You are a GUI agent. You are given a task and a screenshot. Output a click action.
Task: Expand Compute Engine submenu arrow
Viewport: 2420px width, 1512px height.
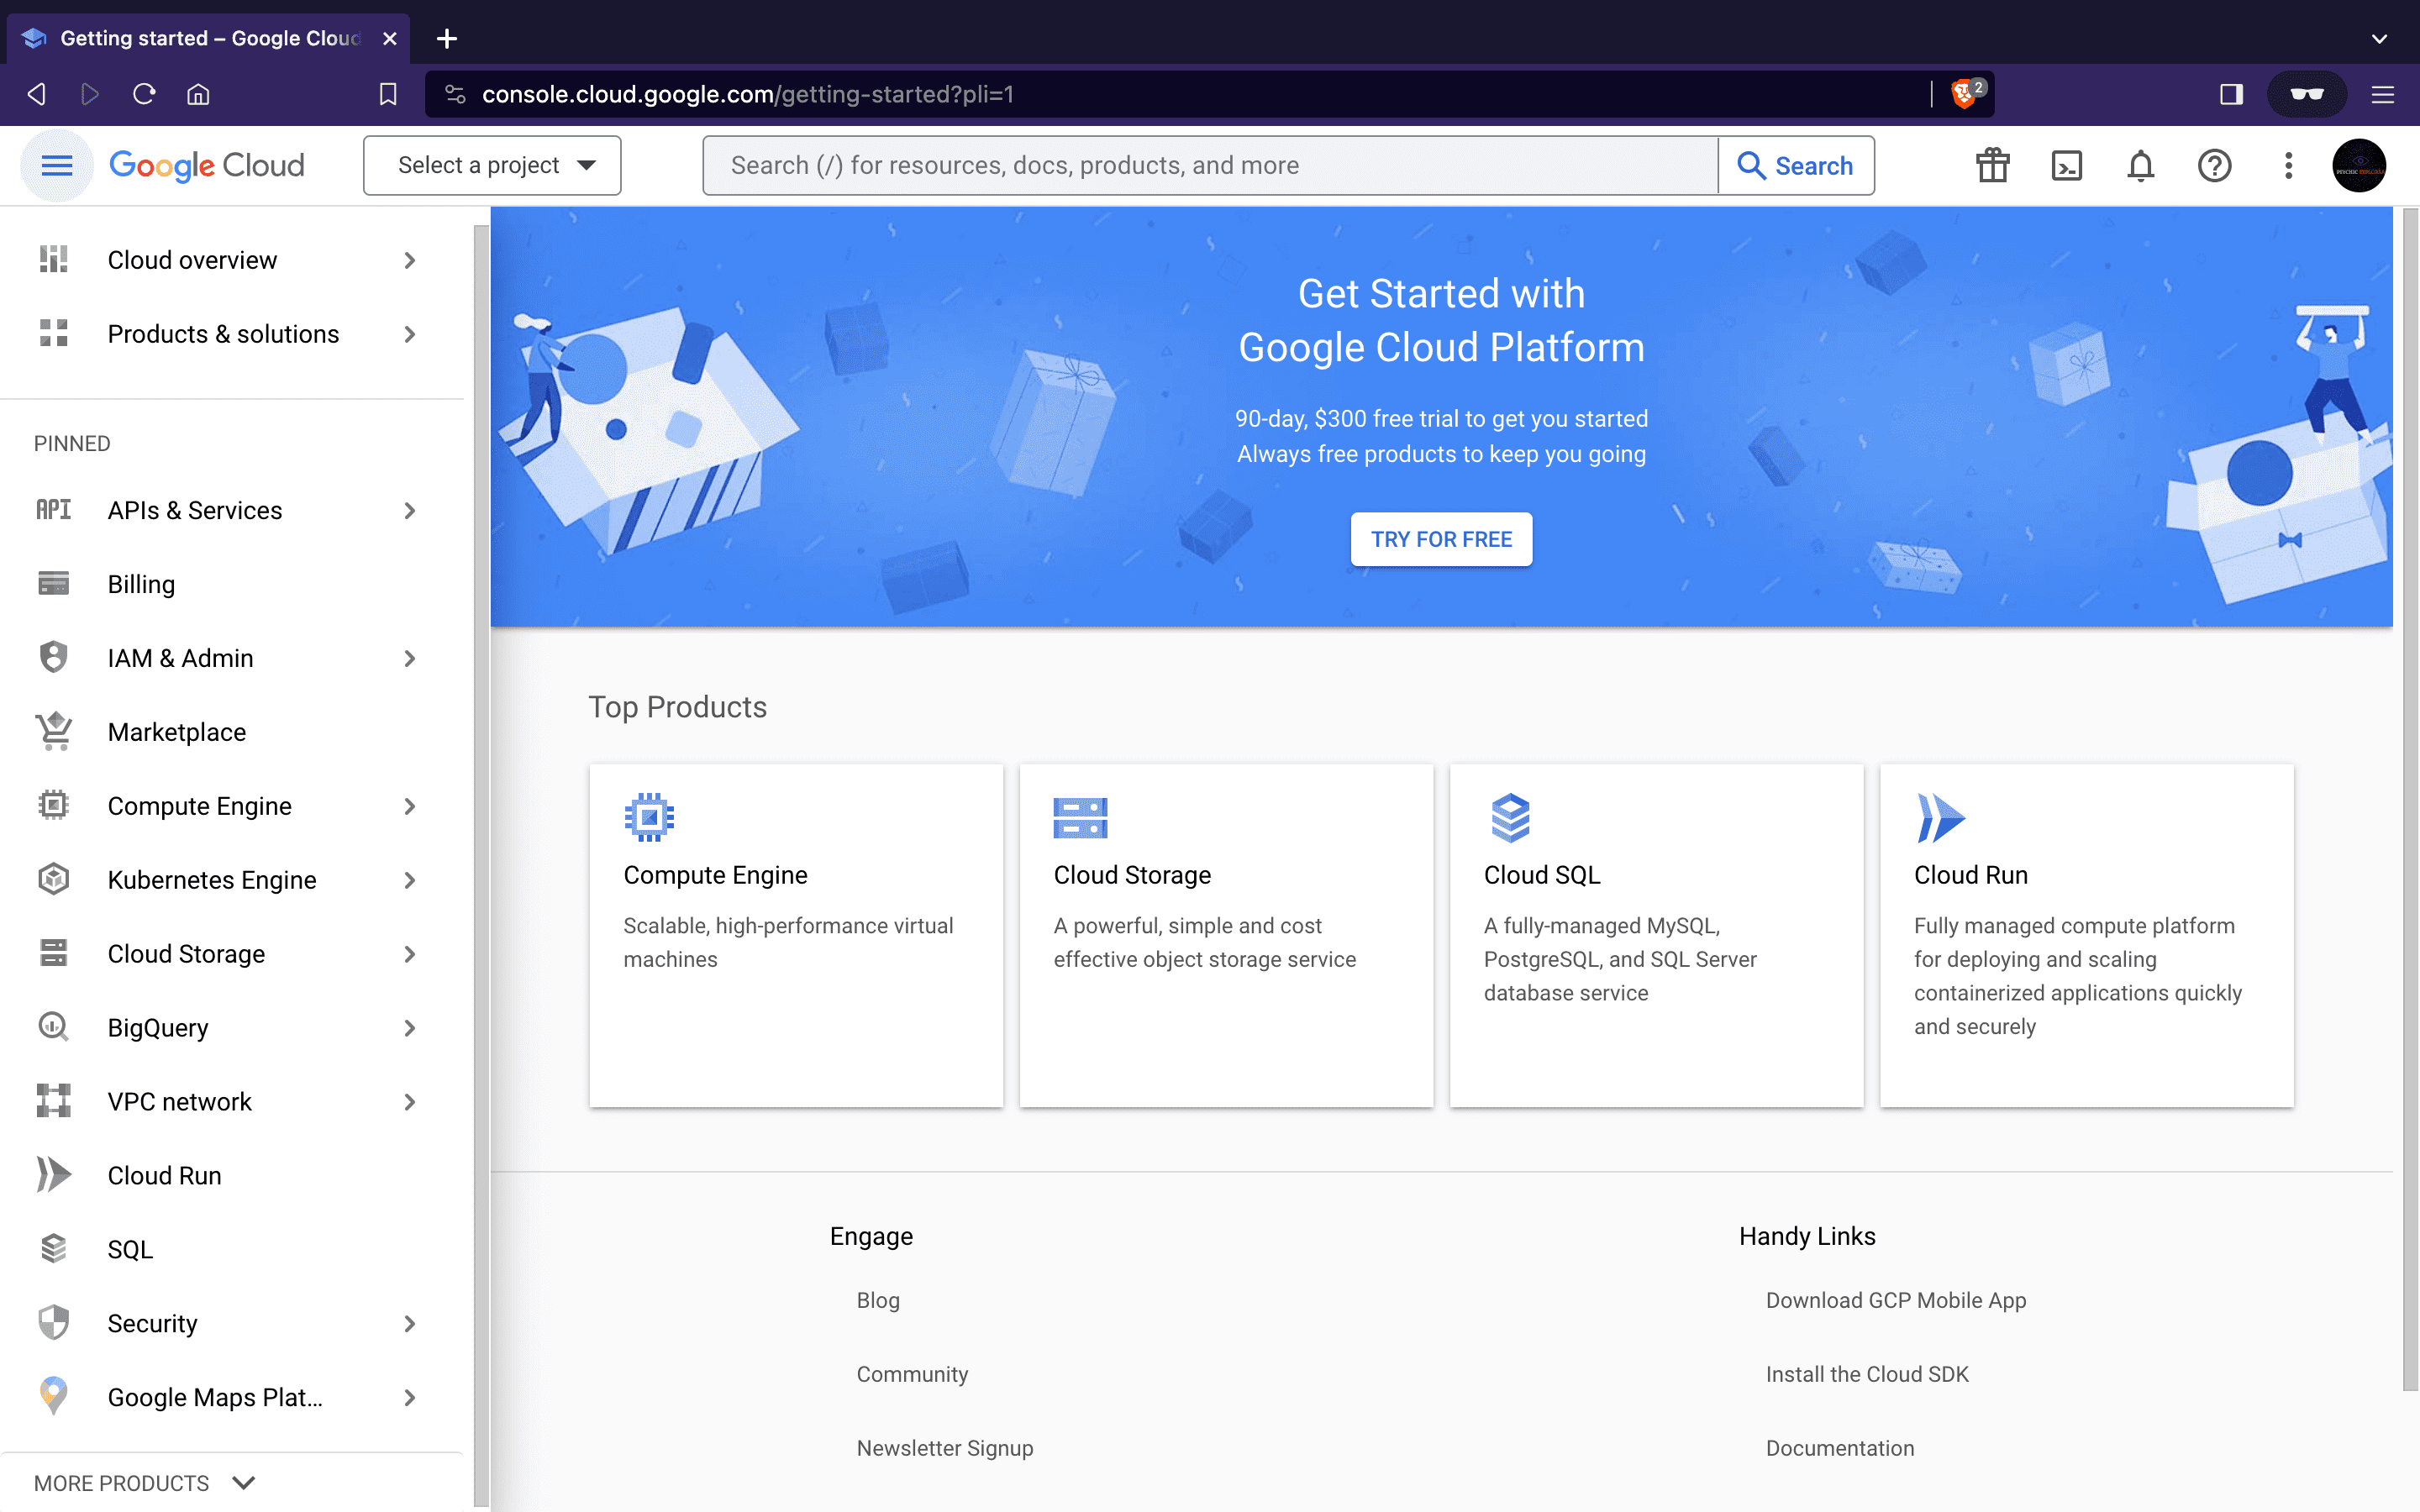(x=409, y=806)
